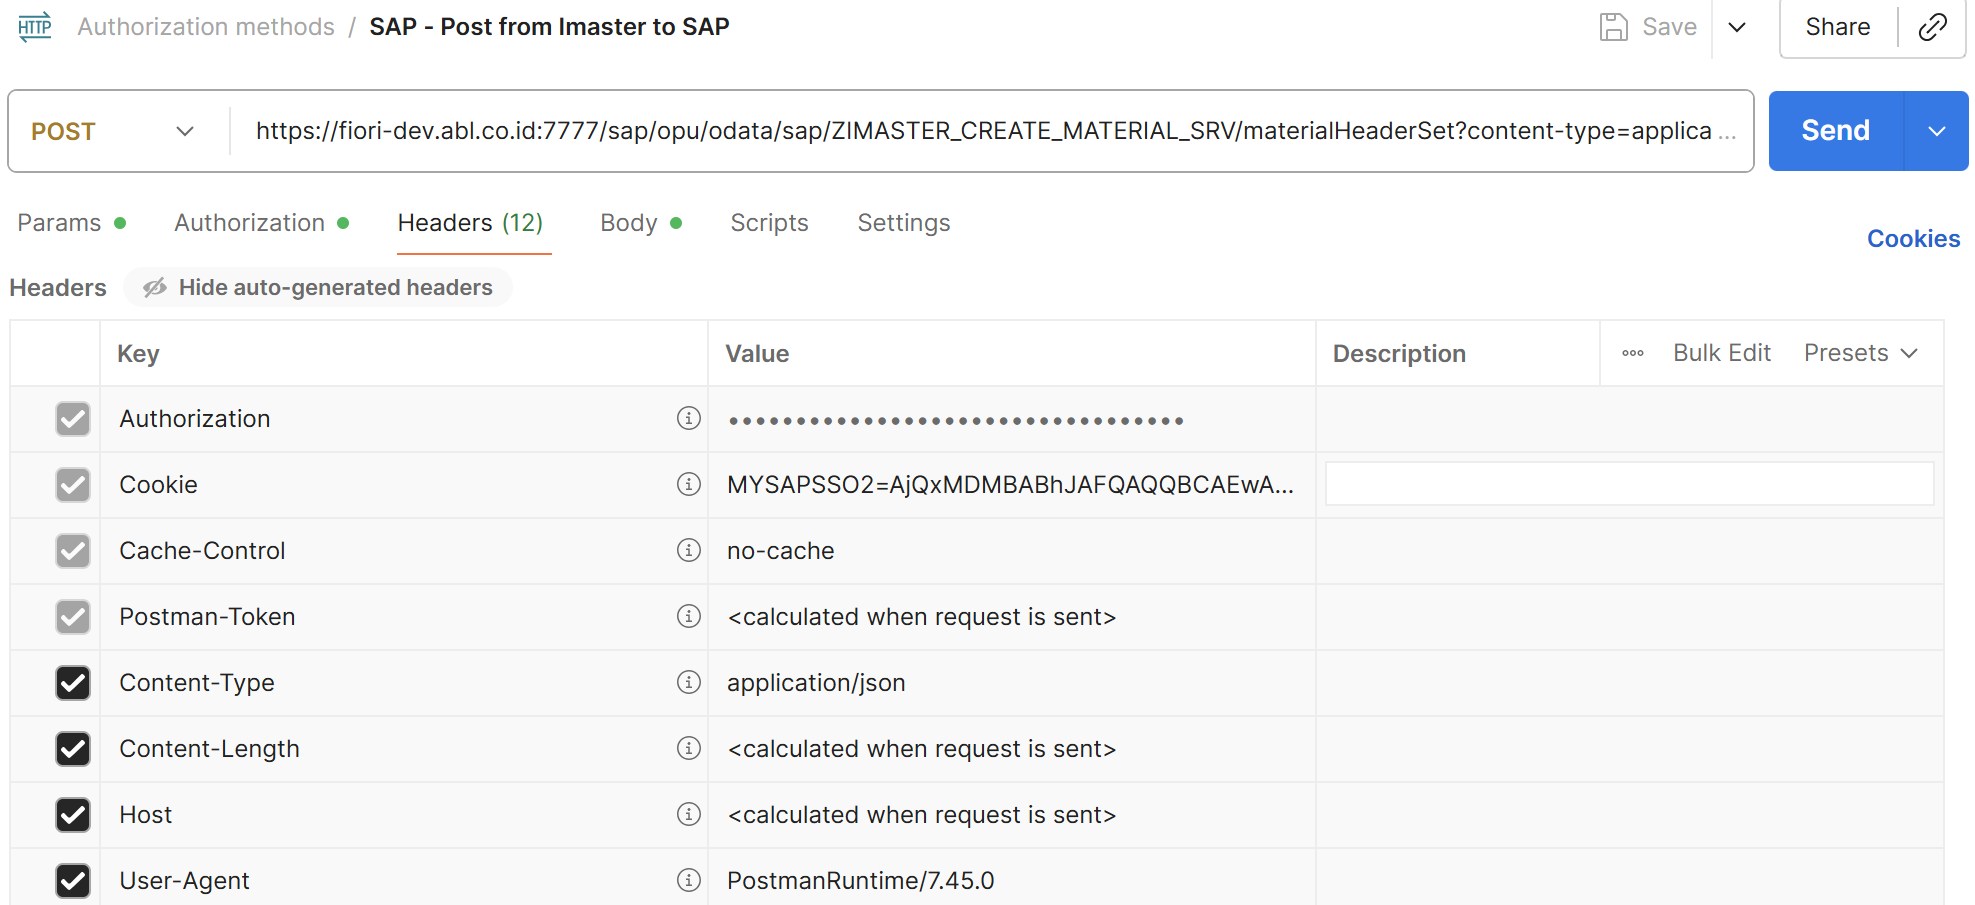Image resolution: width=1975 pixels, height=905 pixels.
Task: Click the Share button
Action: pos(1838,27)
